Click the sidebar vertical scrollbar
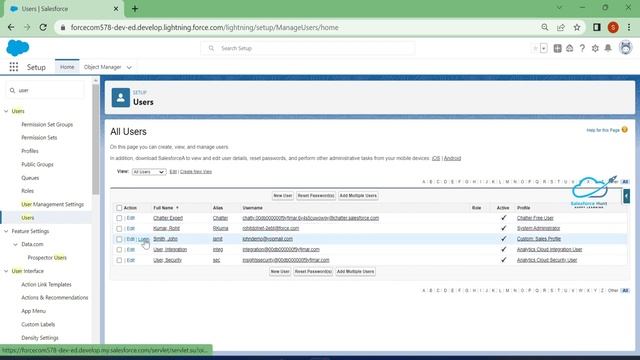 point(96,139)
